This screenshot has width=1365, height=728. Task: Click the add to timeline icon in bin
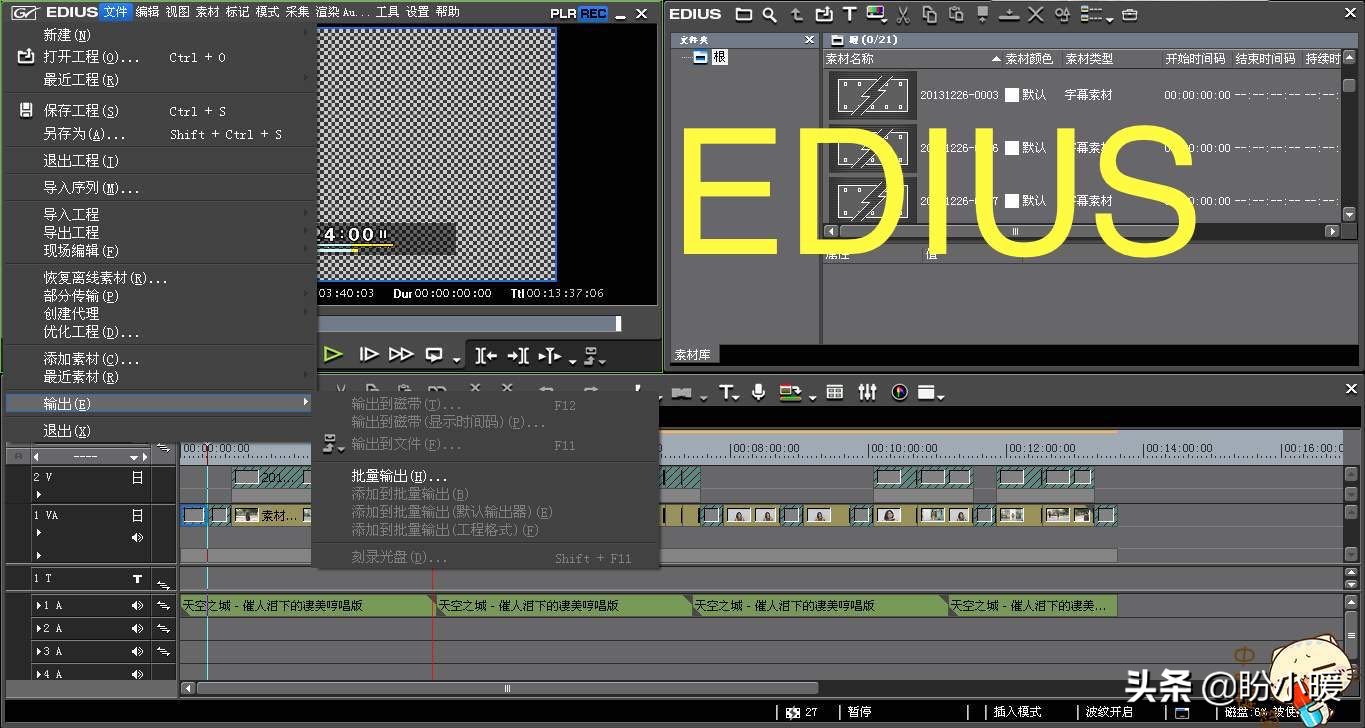(x=1009, y=14)
